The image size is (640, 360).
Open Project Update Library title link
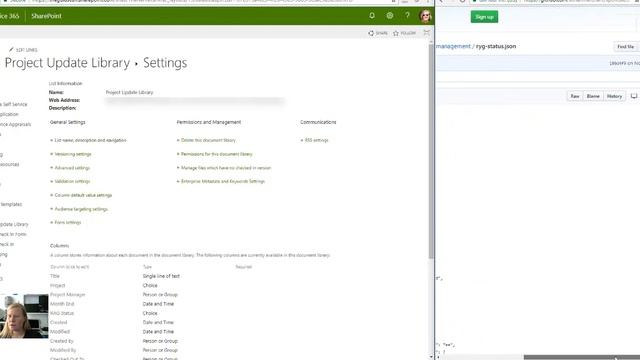coord(67,63)
